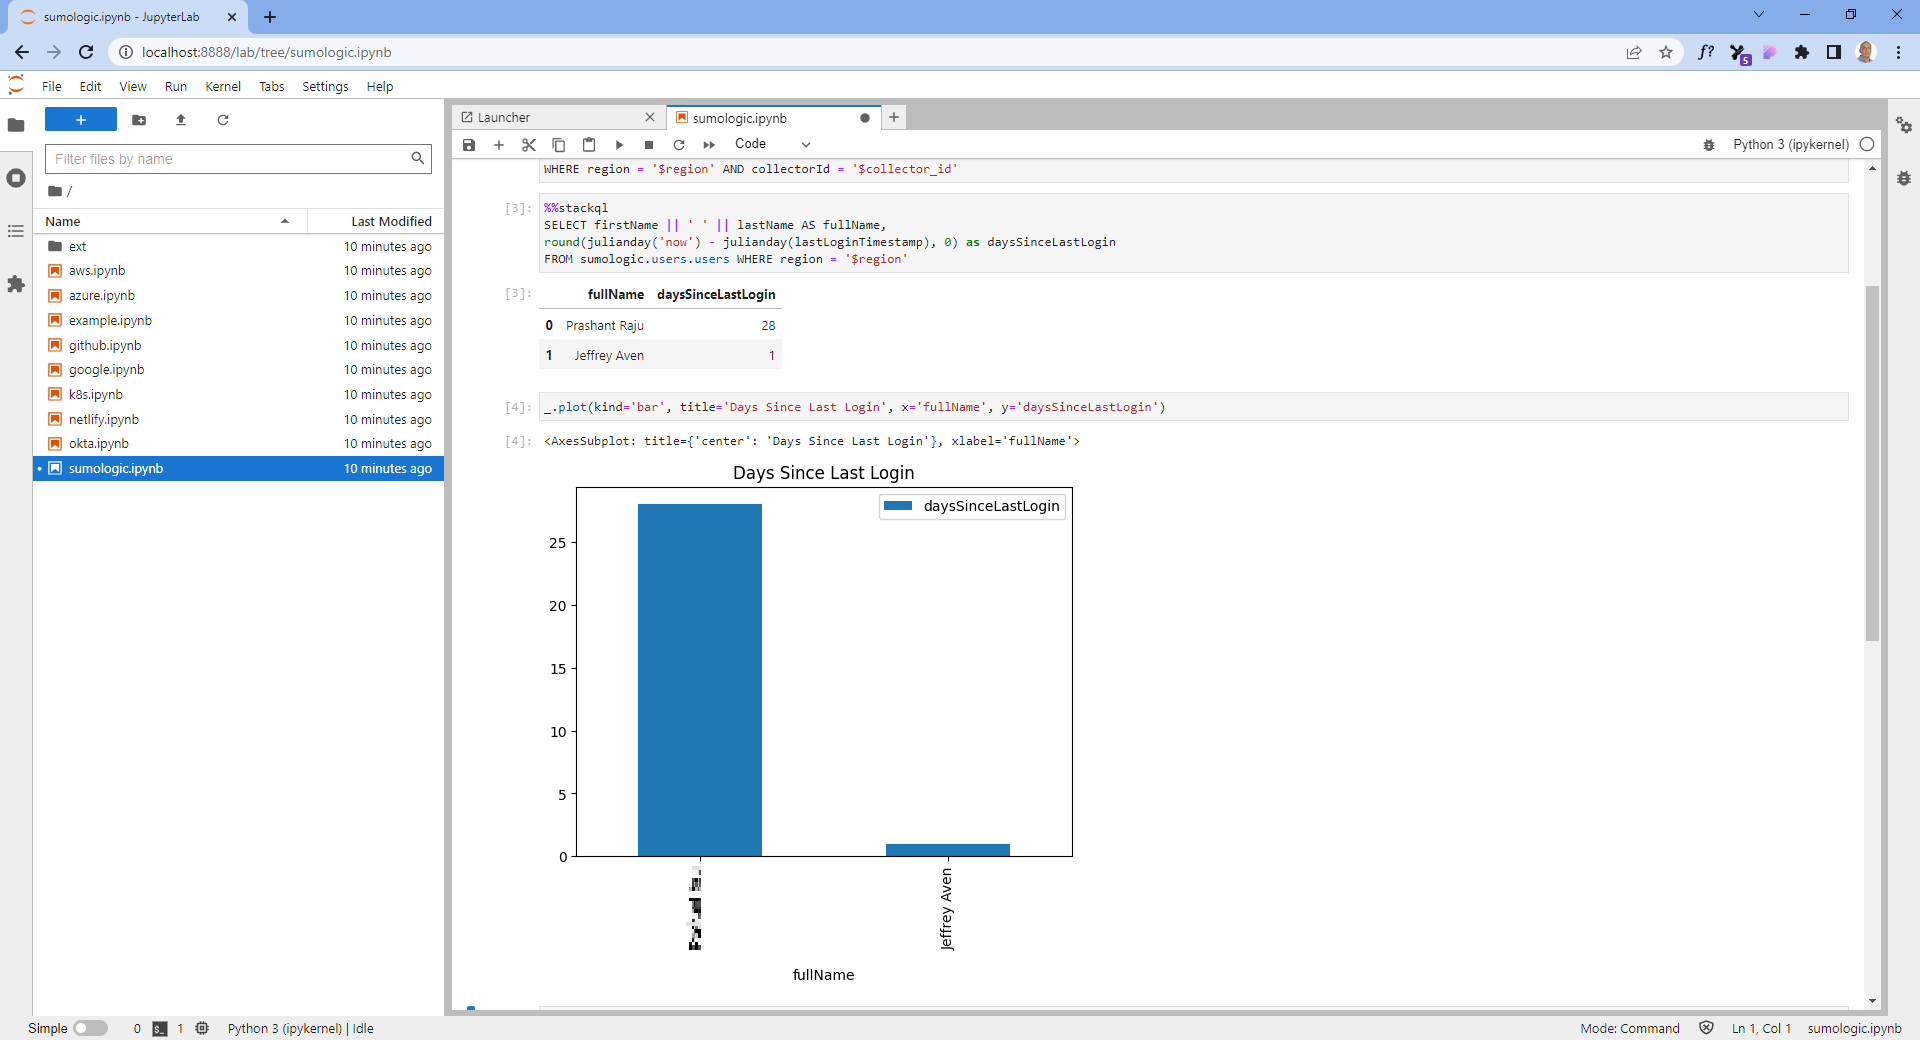
Task: Open the Running Terminals and Kernels sidebar
Action: [16, 178]
